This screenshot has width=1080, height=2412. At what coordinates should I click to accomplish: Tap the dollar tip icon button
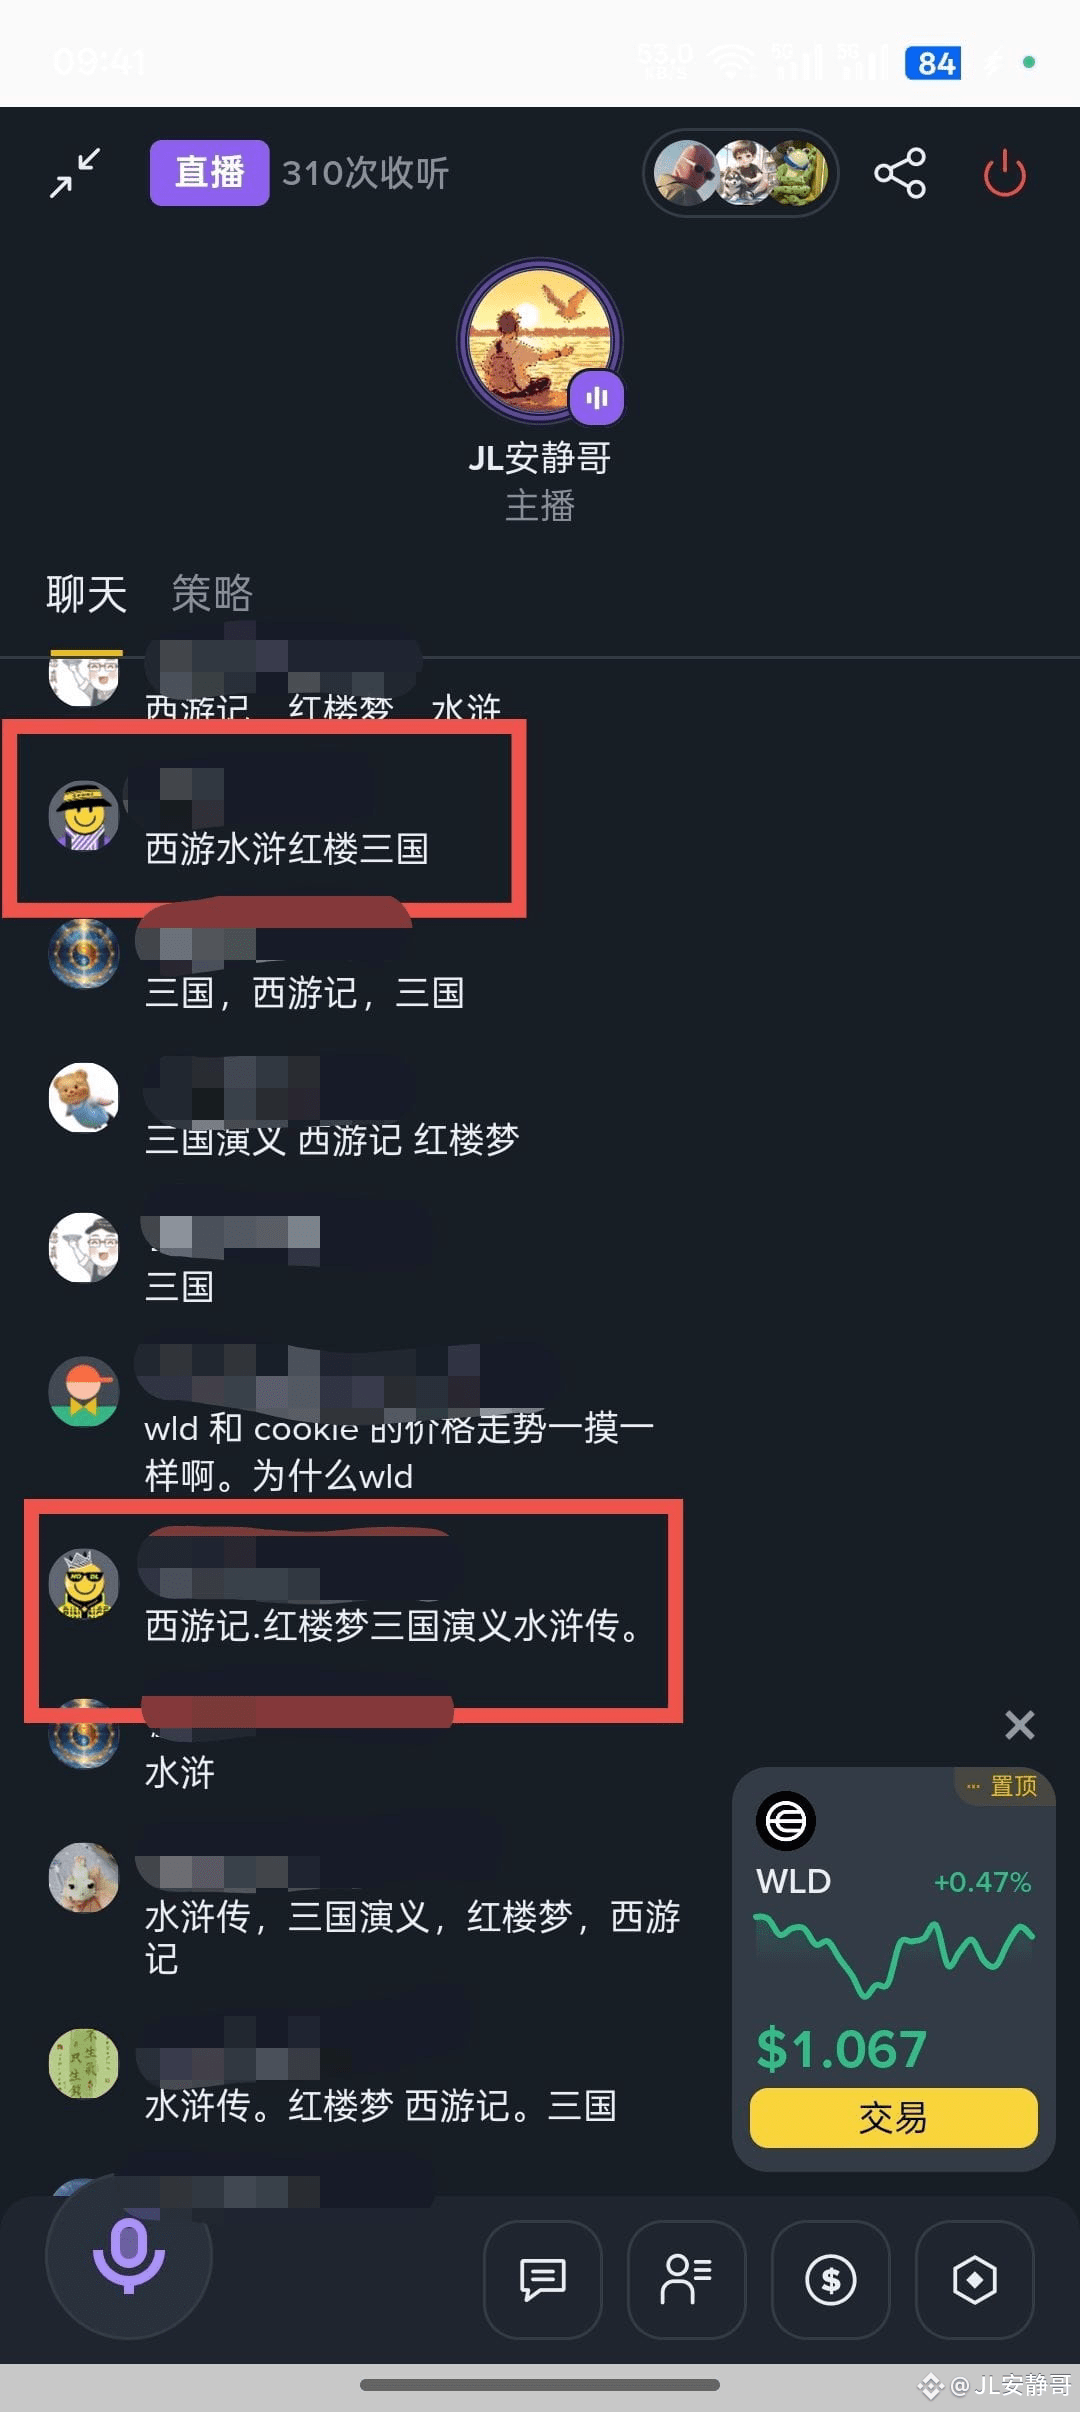coord(831,2280)
